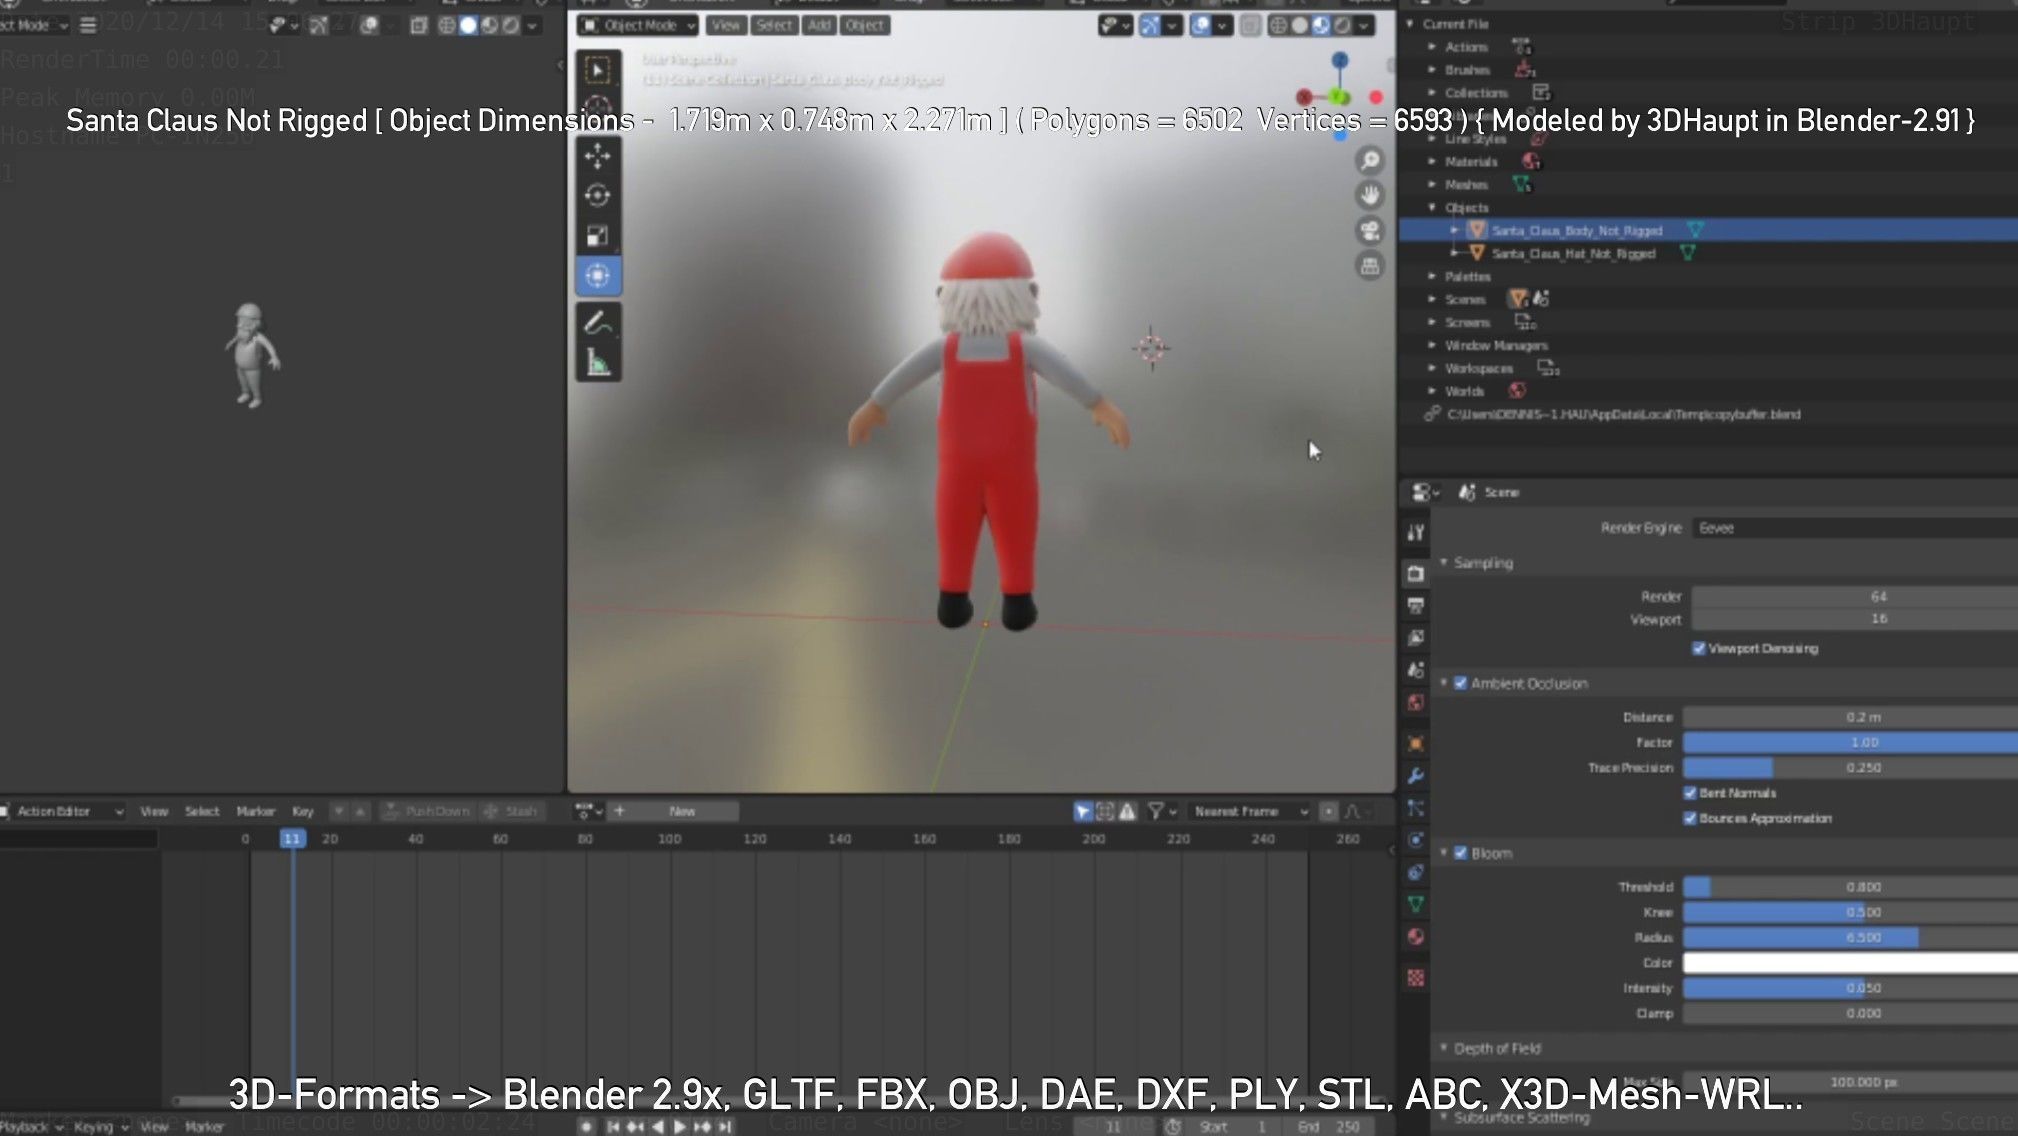Screen dimensions: 2018x1136
Task: Adjust the Bloom Radius slider
Action: (1850, 938)
